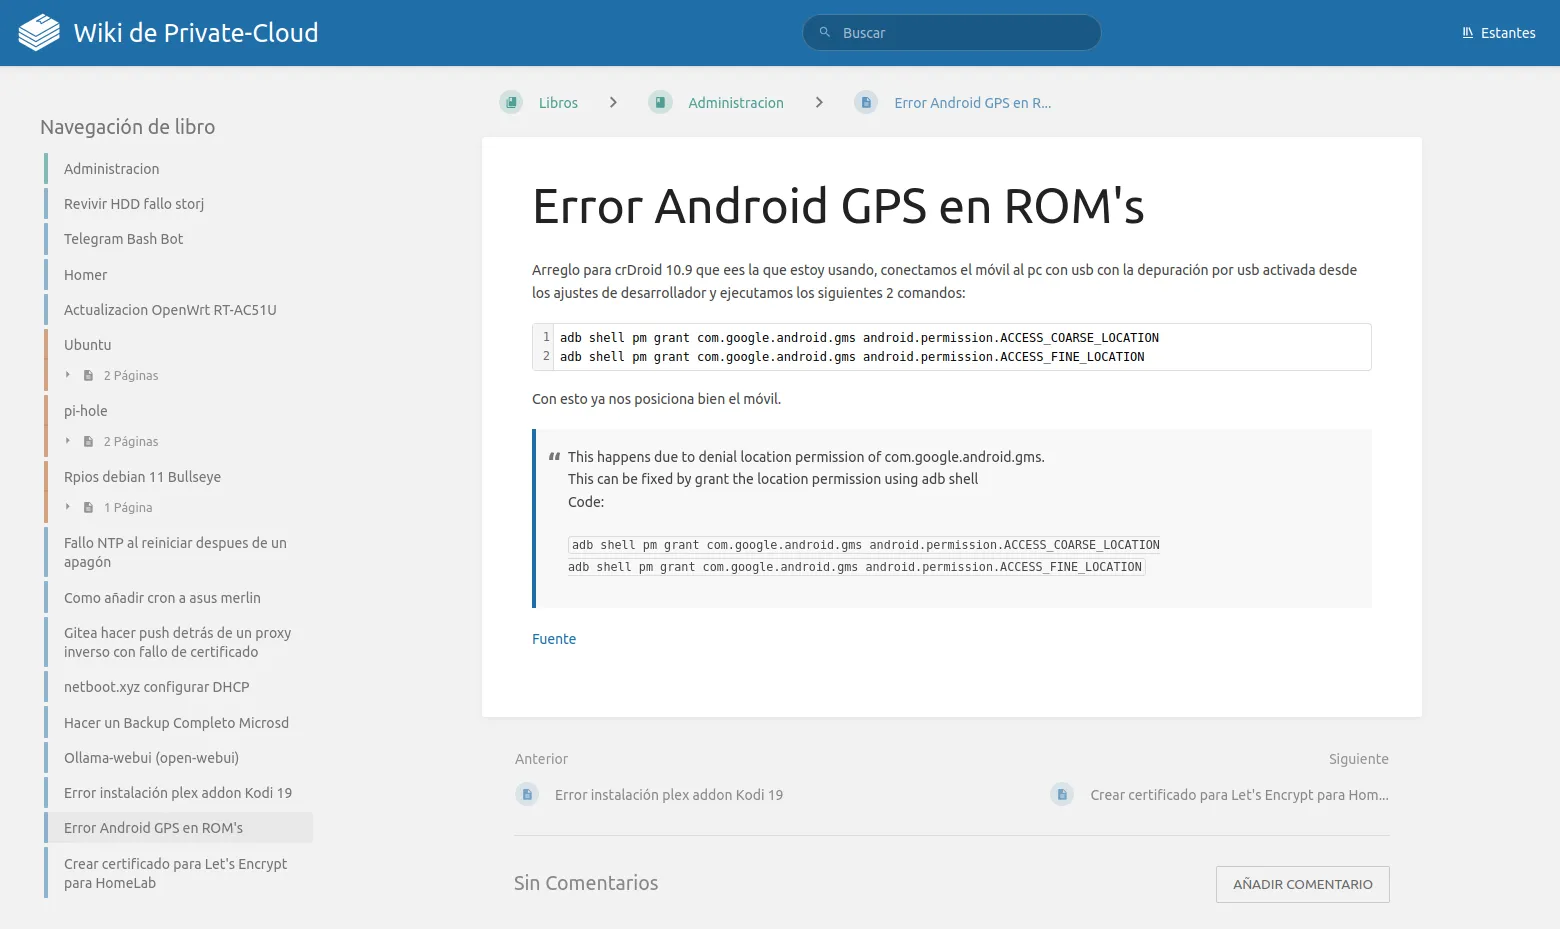The width and height of the screenshot is (1560, 929).
Task: Click the Administracion breadcrumb icon
Action: coord(660,103)
